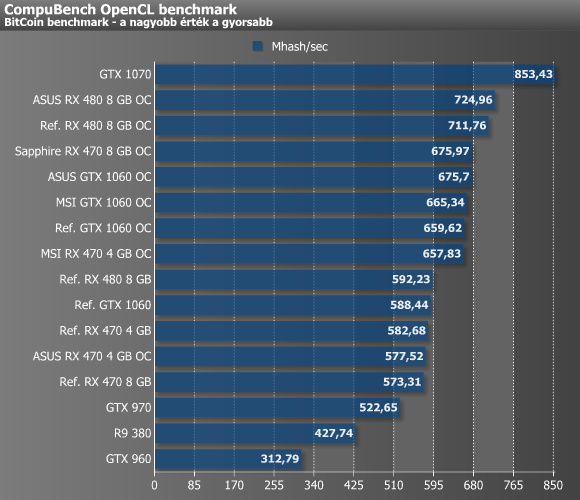Viewport: 580px width, 500px height.
Task: Click the 850 axis tick label
Action: tap(553, 485)
